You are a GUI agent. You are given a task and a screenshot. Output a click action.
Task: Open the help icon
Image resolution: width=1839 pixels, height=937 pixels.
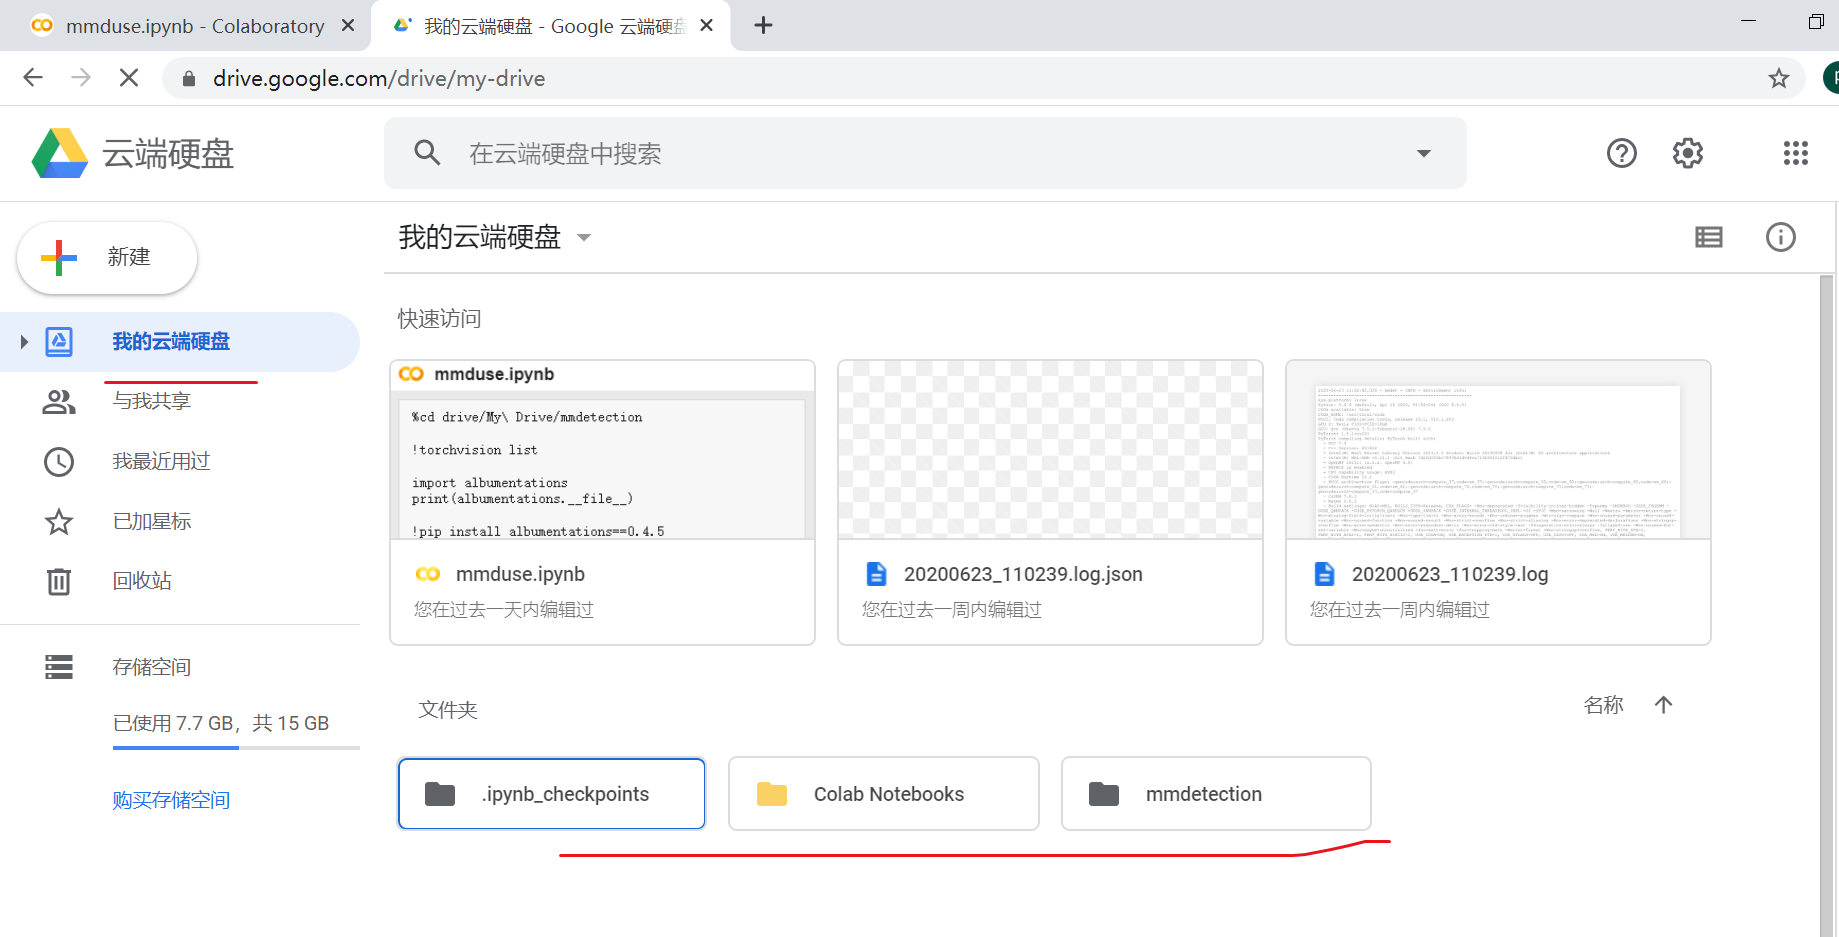1621,152
